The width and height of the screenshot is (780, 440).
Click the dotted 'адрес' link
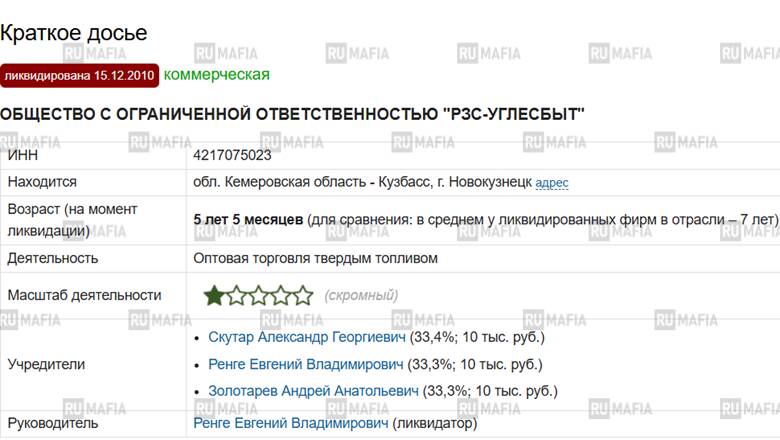point(552,183)
